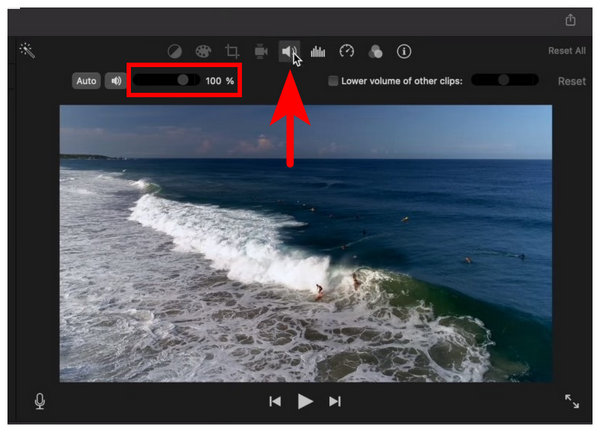Image resolution: width=600 pixels, height=432 pixels.
Task: Open Noise Reduction and Equalizer
Action: point(318,51)
